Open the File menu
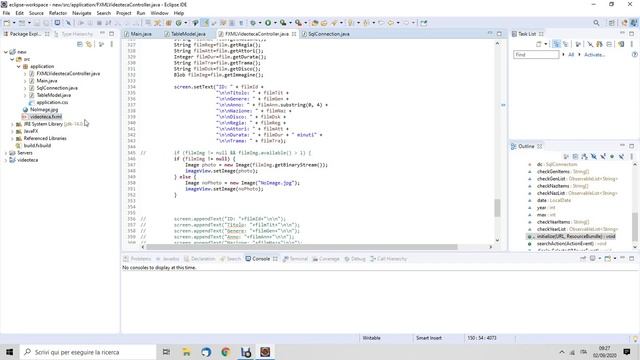The width and height of the screenshot is (640, 360). (x=6, y=13)
